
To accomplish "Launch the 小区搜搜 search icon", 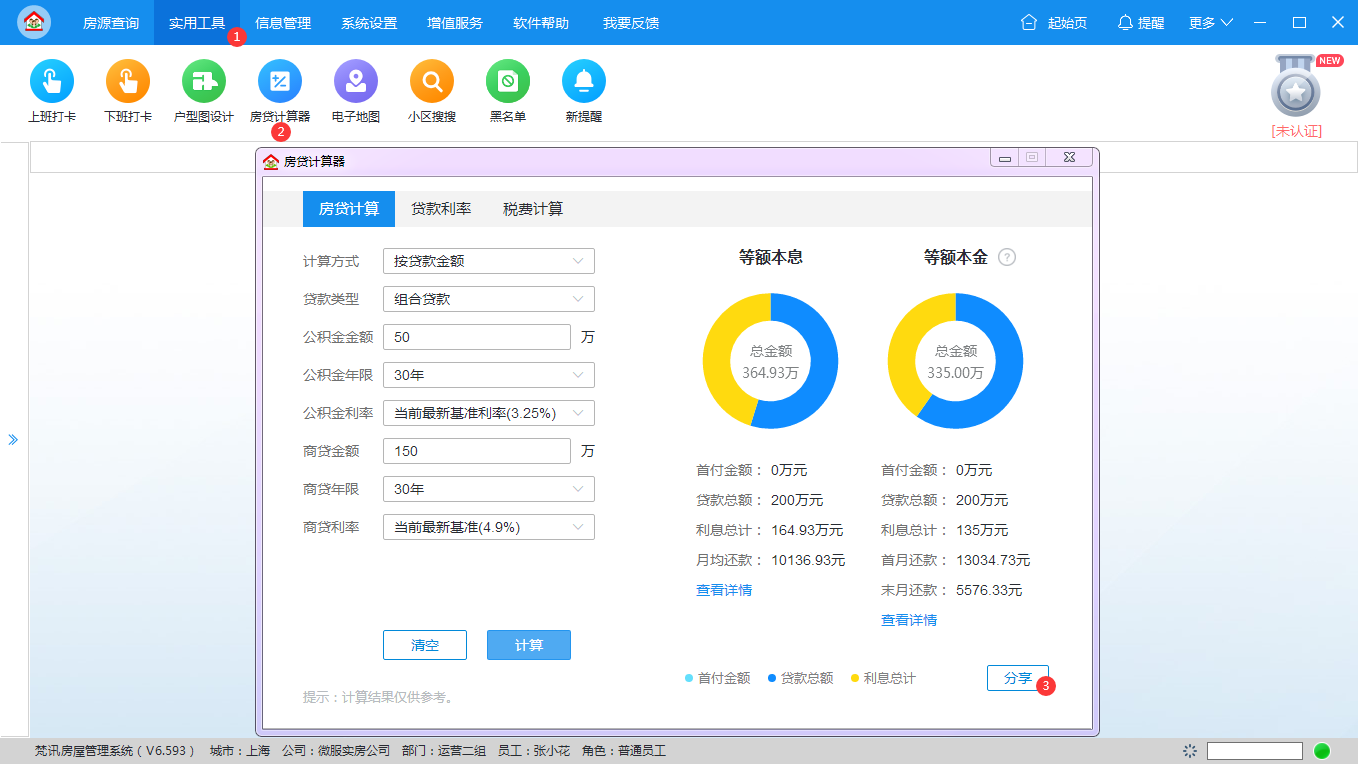I will 432,82.
